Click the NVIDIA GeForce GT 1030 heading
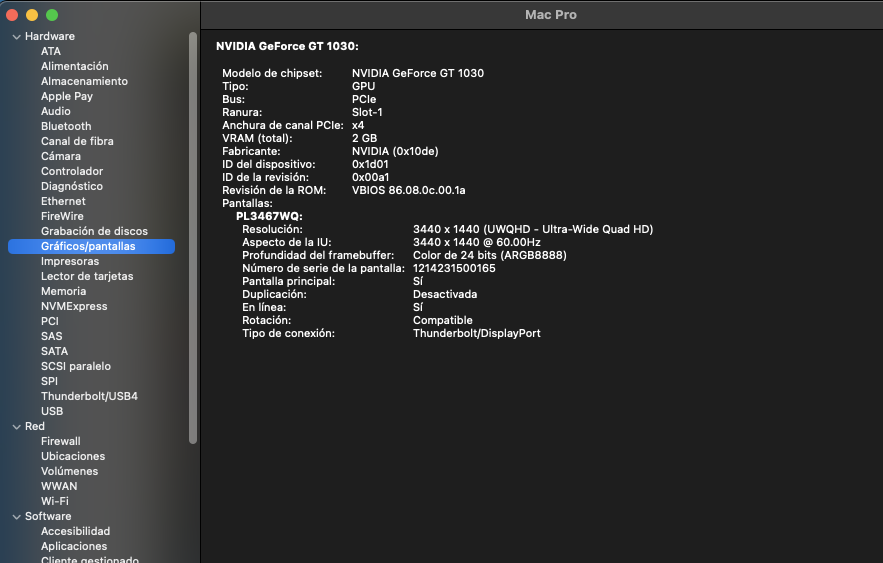The height and width of the screenshot is (563, 883). pos(287,46)
